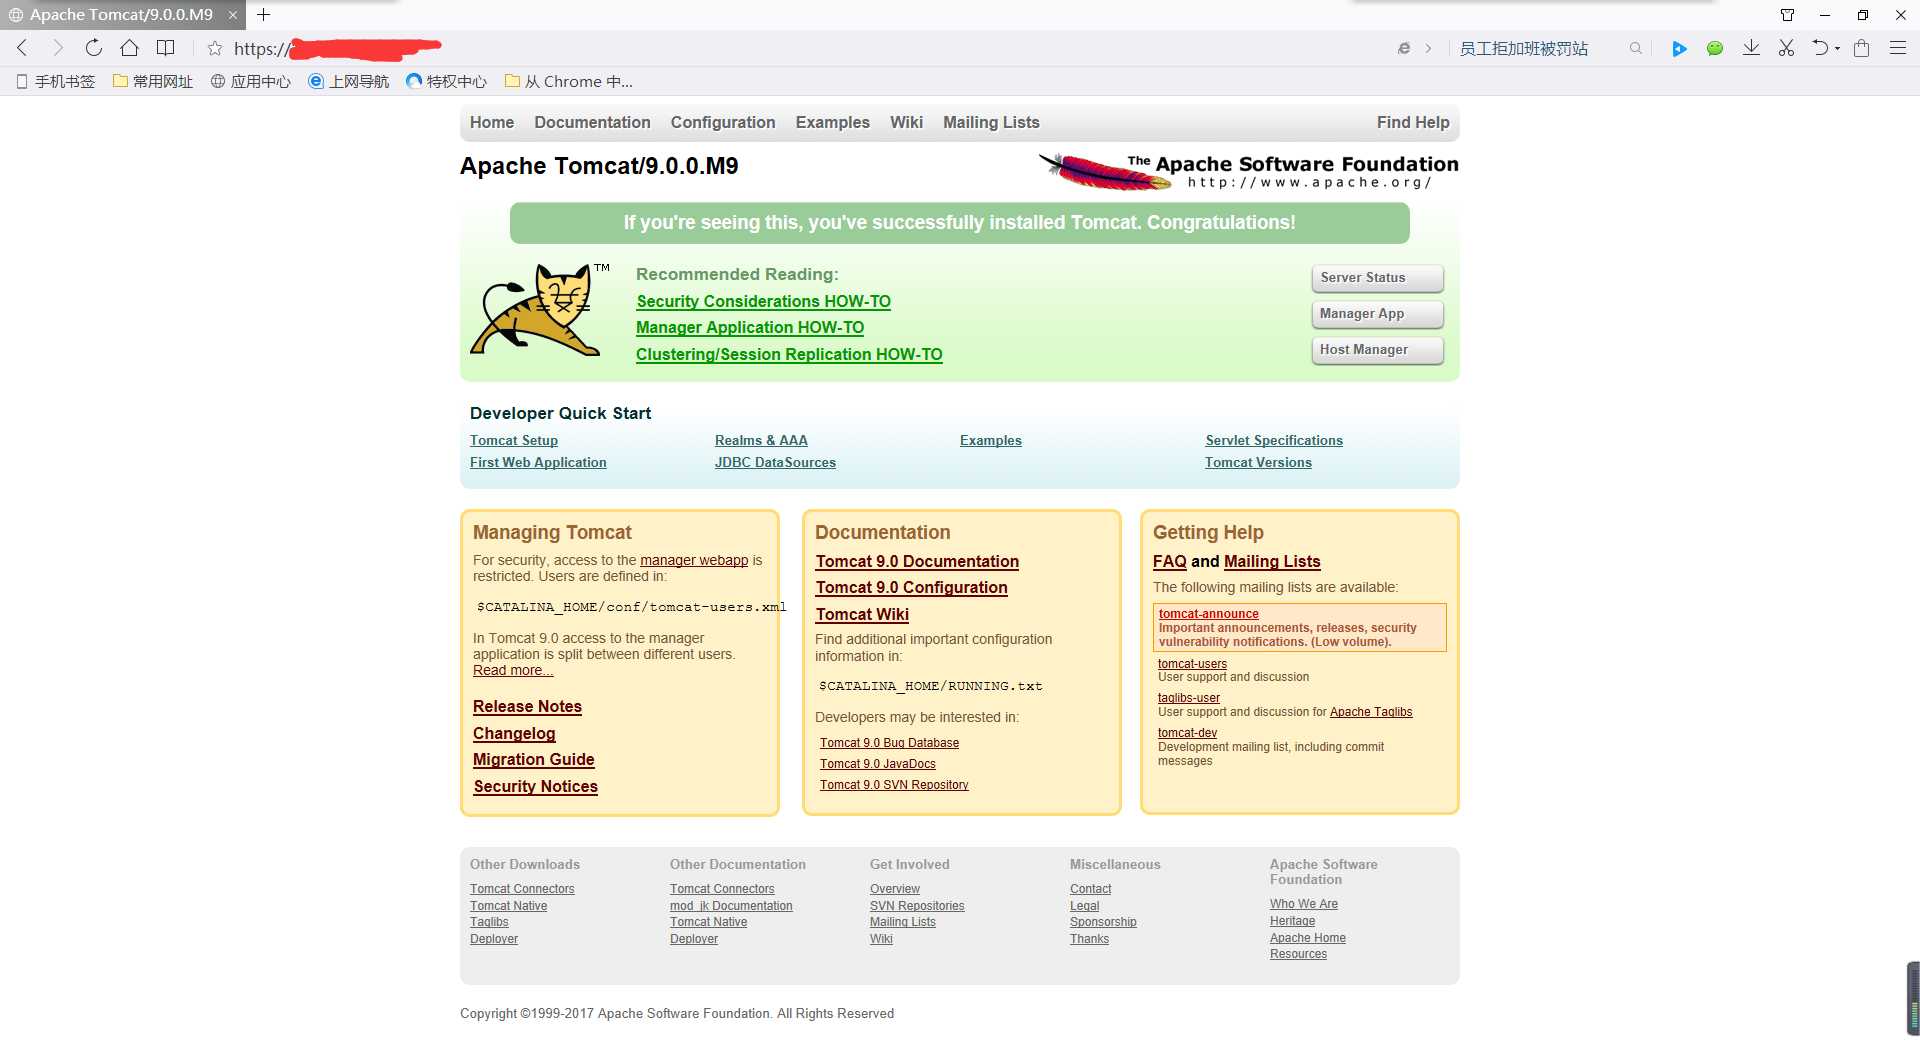The width and height of the screenshot is (1920, 1042).
Task: Select the Apache Tomcat/9.0.0.M9 browser tab
Action: (121, 15)
